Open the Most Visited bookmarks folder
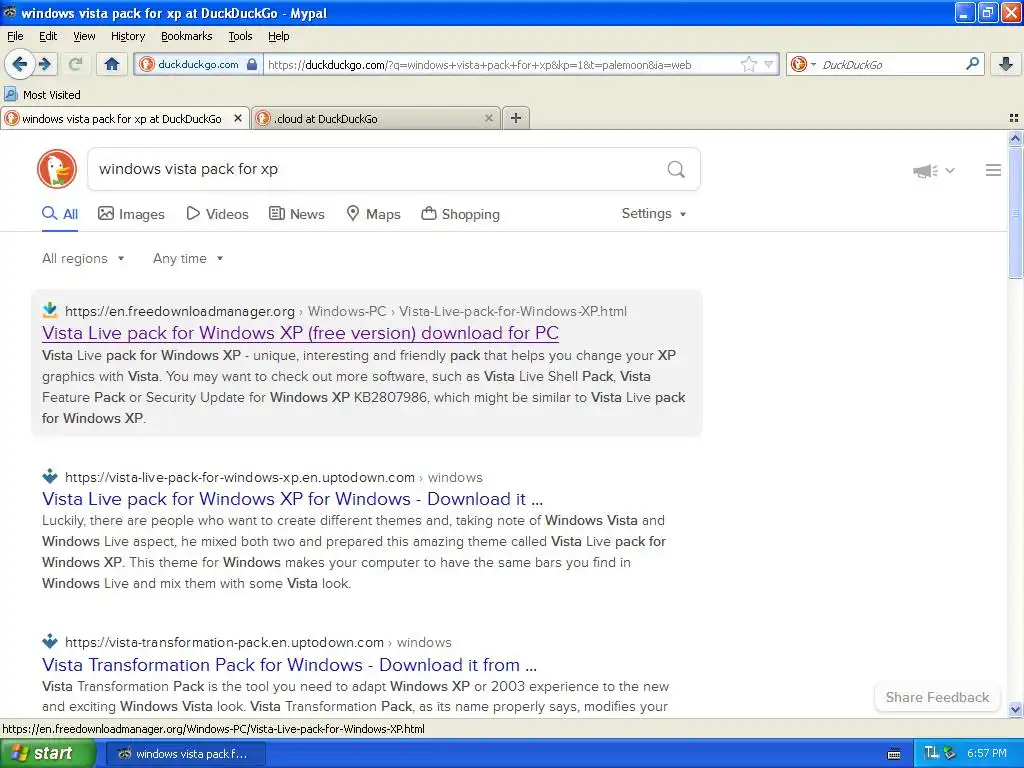Screen dimensions: 1024x768 point(42,95)
